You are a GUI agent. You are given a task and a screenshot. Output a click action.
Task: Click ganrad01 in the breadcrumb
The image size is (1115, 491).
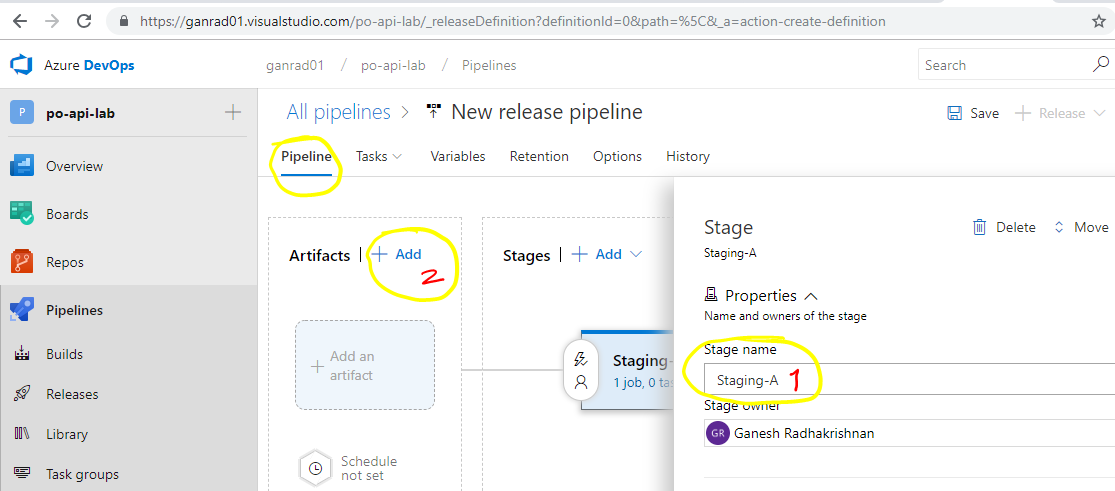click(295, 65)
